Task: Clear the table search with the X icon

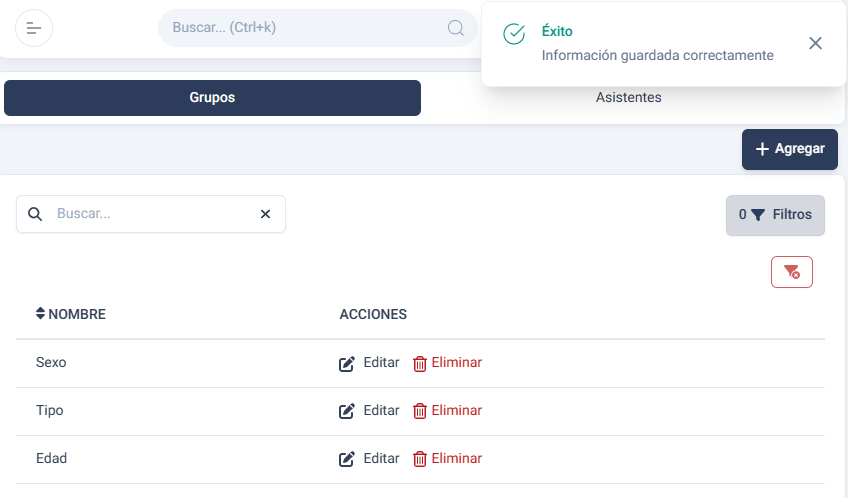Action: [x=265, y=214]
